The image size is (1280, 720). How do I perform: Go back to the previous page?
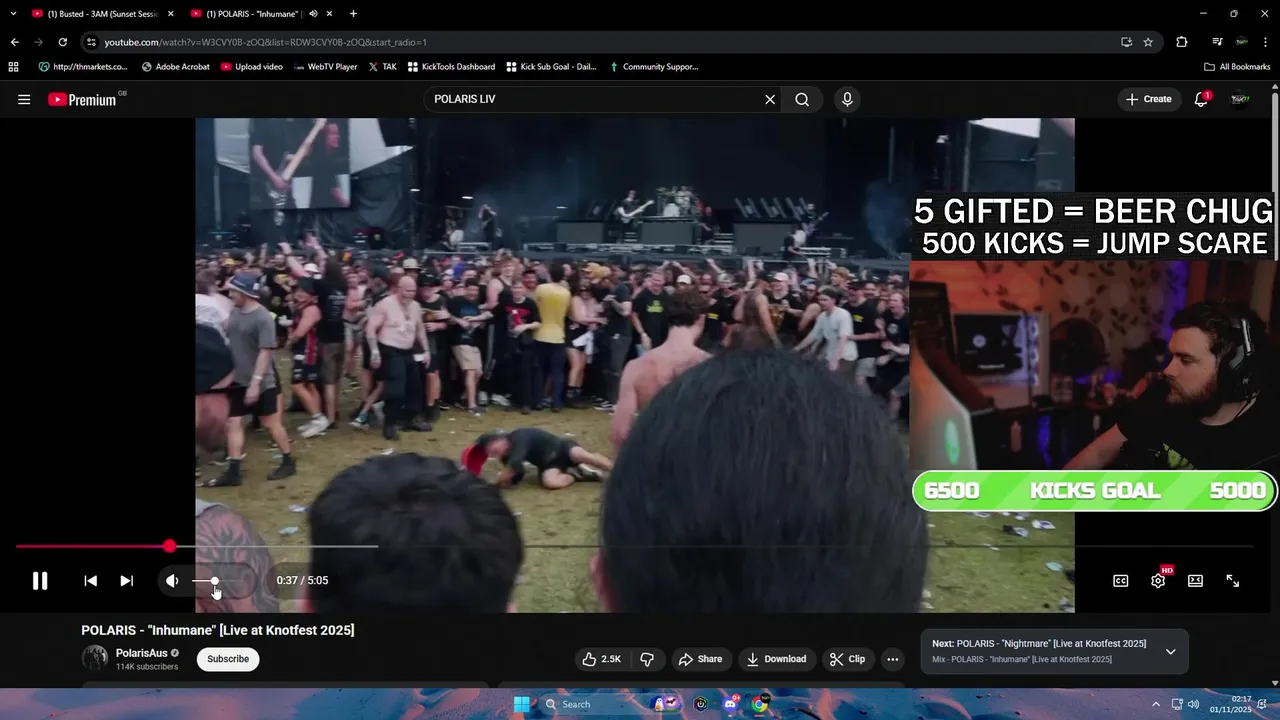[14, 42]
